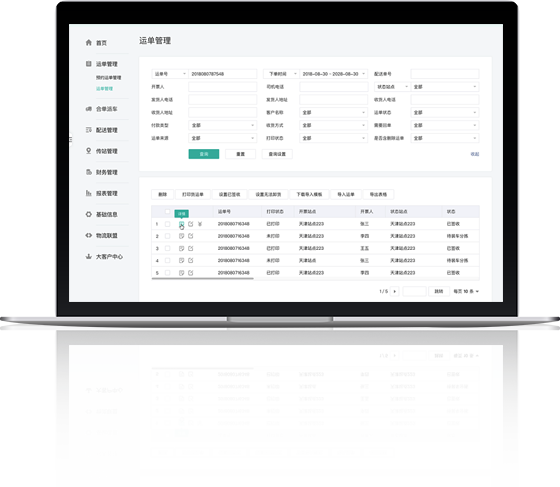
Task: Click the 合单派车 truck icon
Action: pyautogui.click(x=89, y=109)
